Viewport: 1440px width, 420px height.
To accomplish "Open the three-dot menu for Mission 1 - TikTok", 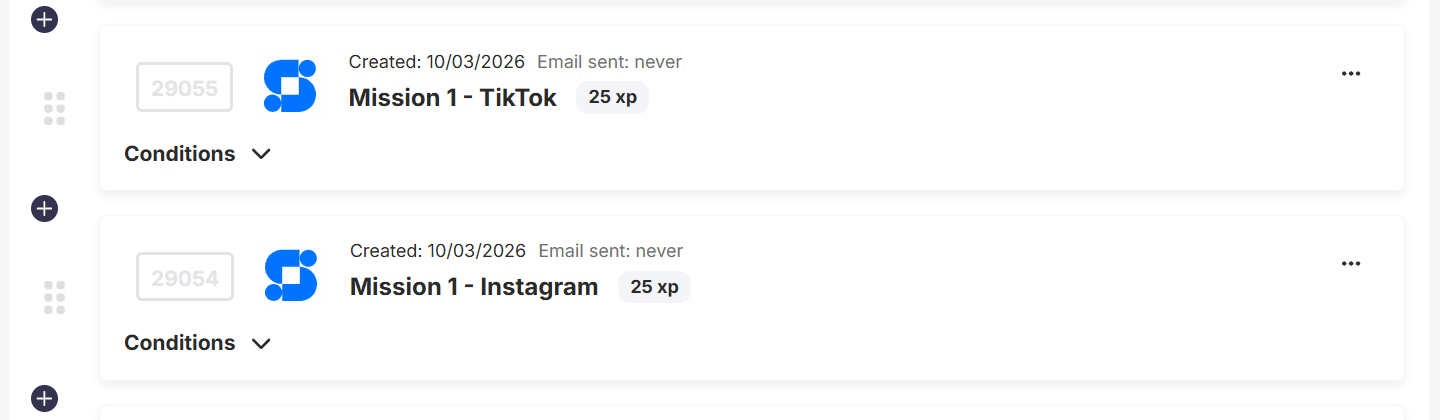I will pos(1351,74).
